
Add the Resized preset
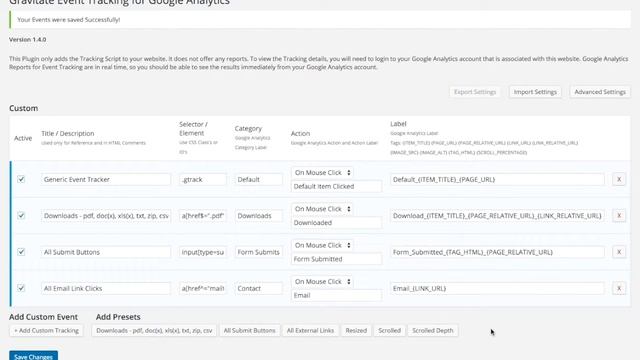(x=356, y=331)
